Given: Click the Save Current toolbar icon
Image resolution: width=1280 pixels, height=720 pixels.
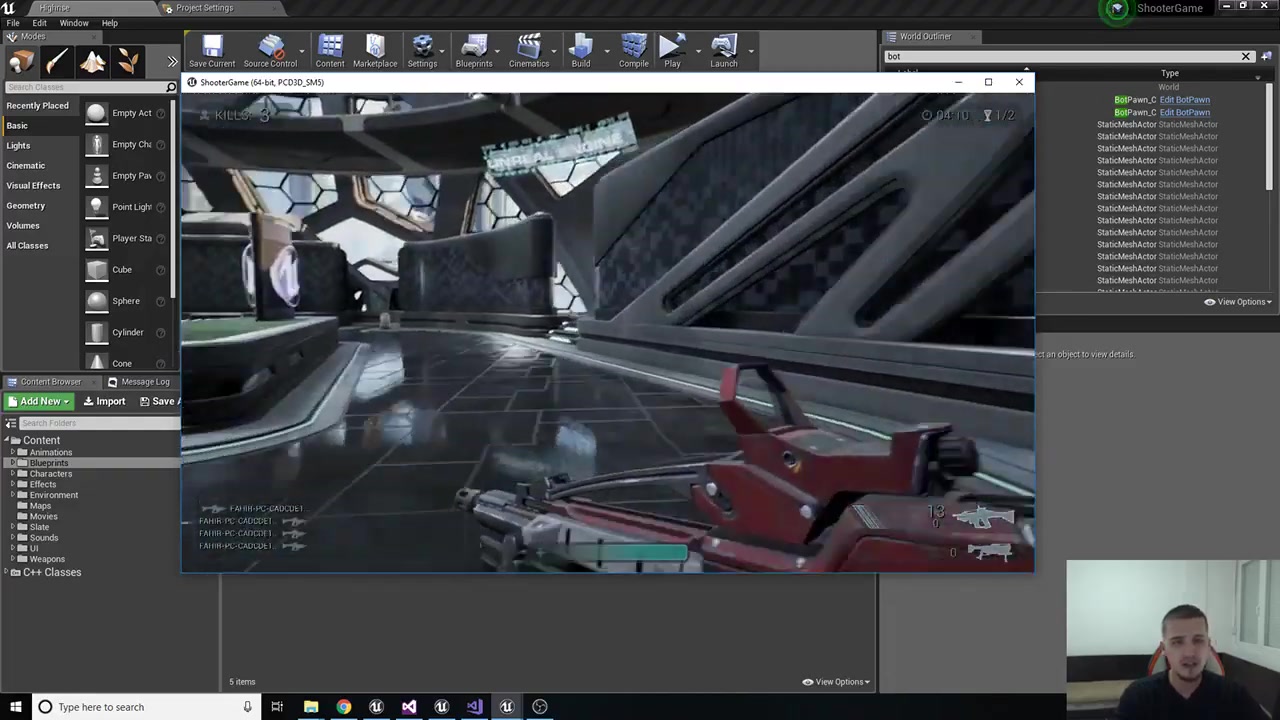Looking at the screenshot, I should [x=212, y=51].
